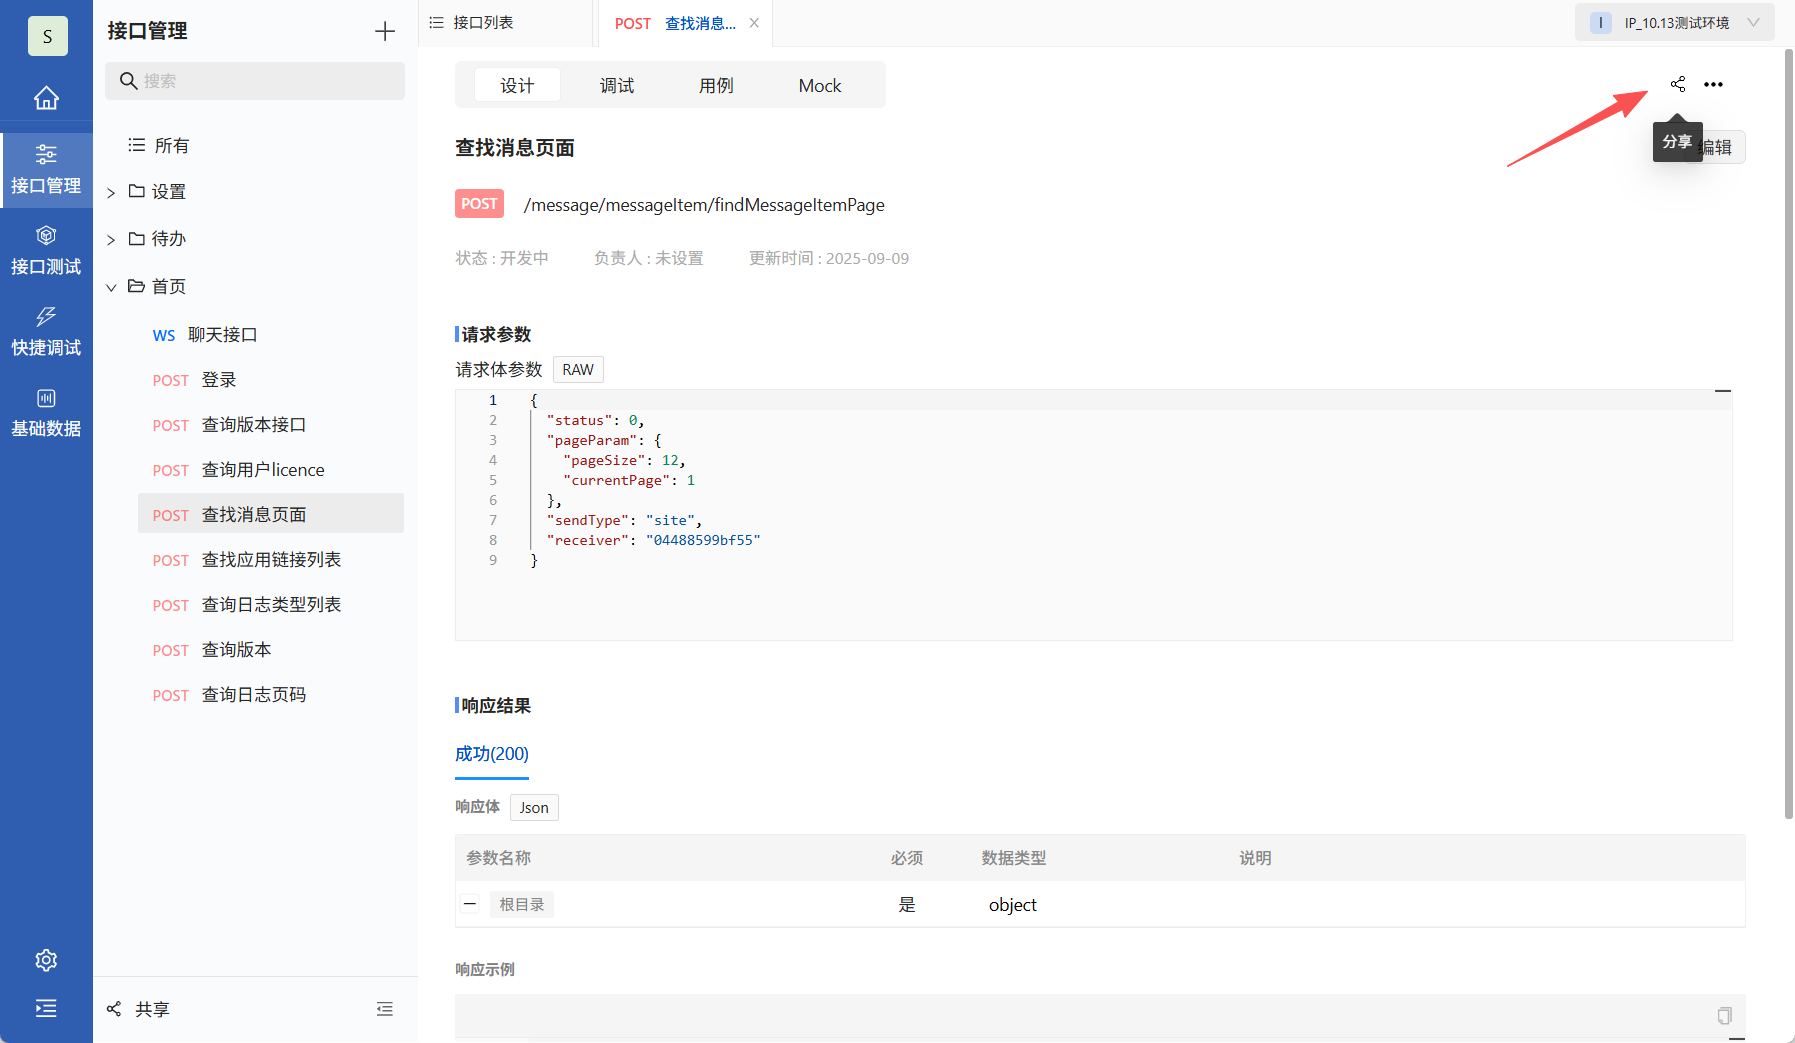Click the RAW request body tag

(578, 370)
